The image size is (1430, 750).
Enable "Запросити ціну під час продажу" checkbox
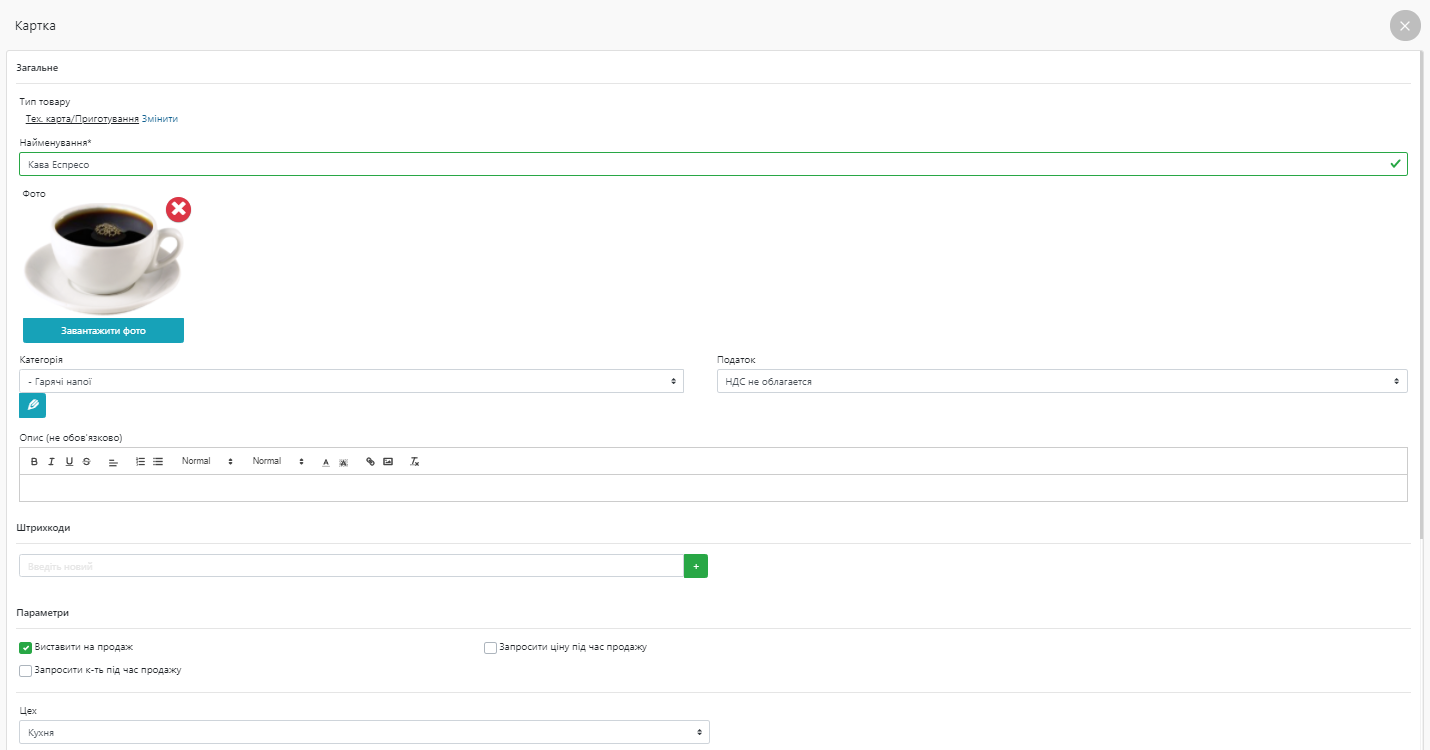(x=490, y=648)
